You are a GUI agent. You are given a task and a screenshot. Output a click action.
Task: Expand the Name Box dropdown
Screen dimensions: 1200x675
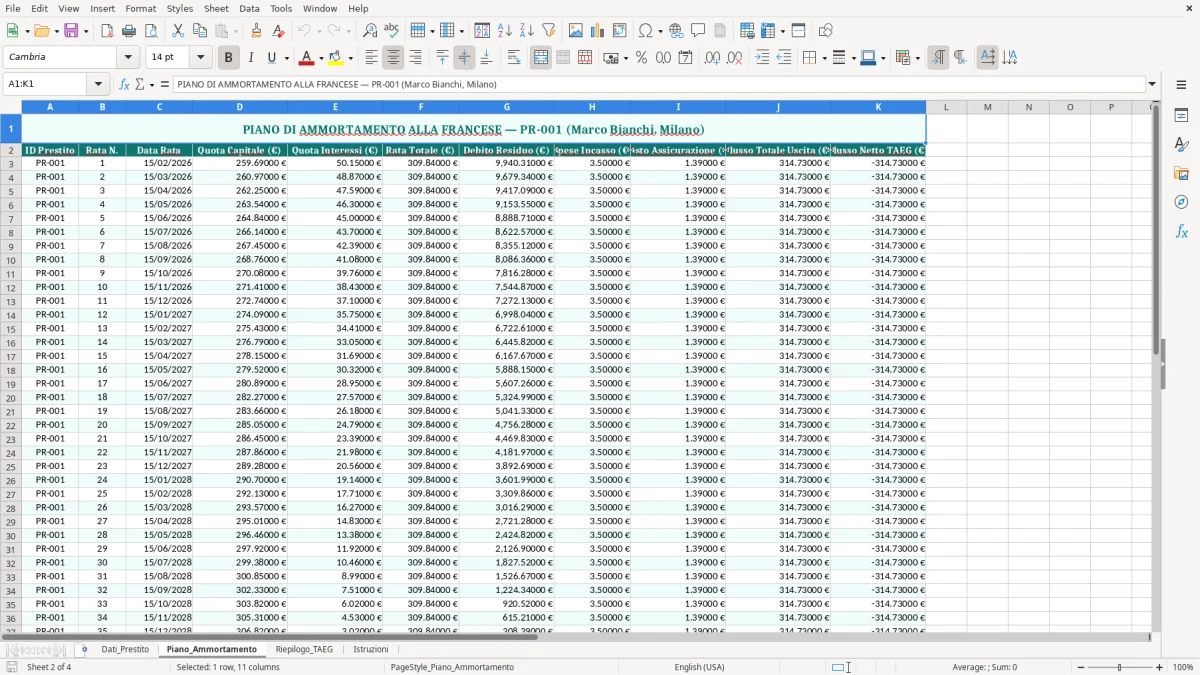pos(98,84)
